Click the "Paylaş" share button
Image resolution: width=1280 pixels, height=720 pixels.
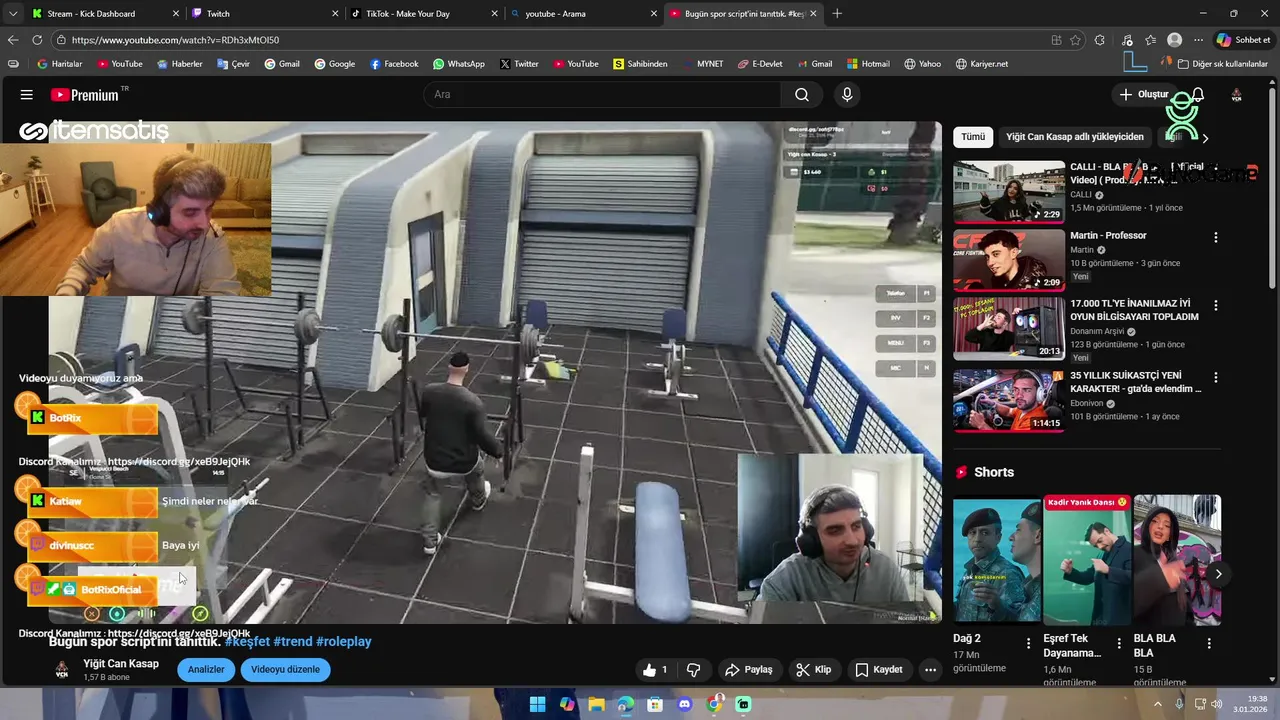coord(749,670)
